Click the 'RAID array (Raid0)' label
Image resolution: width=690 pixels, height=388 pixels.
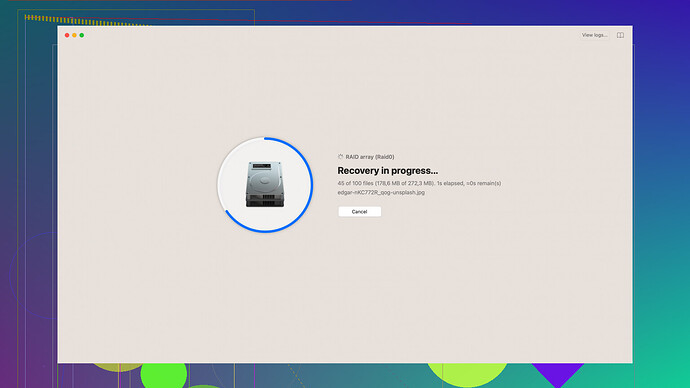(x=370, y=157)
